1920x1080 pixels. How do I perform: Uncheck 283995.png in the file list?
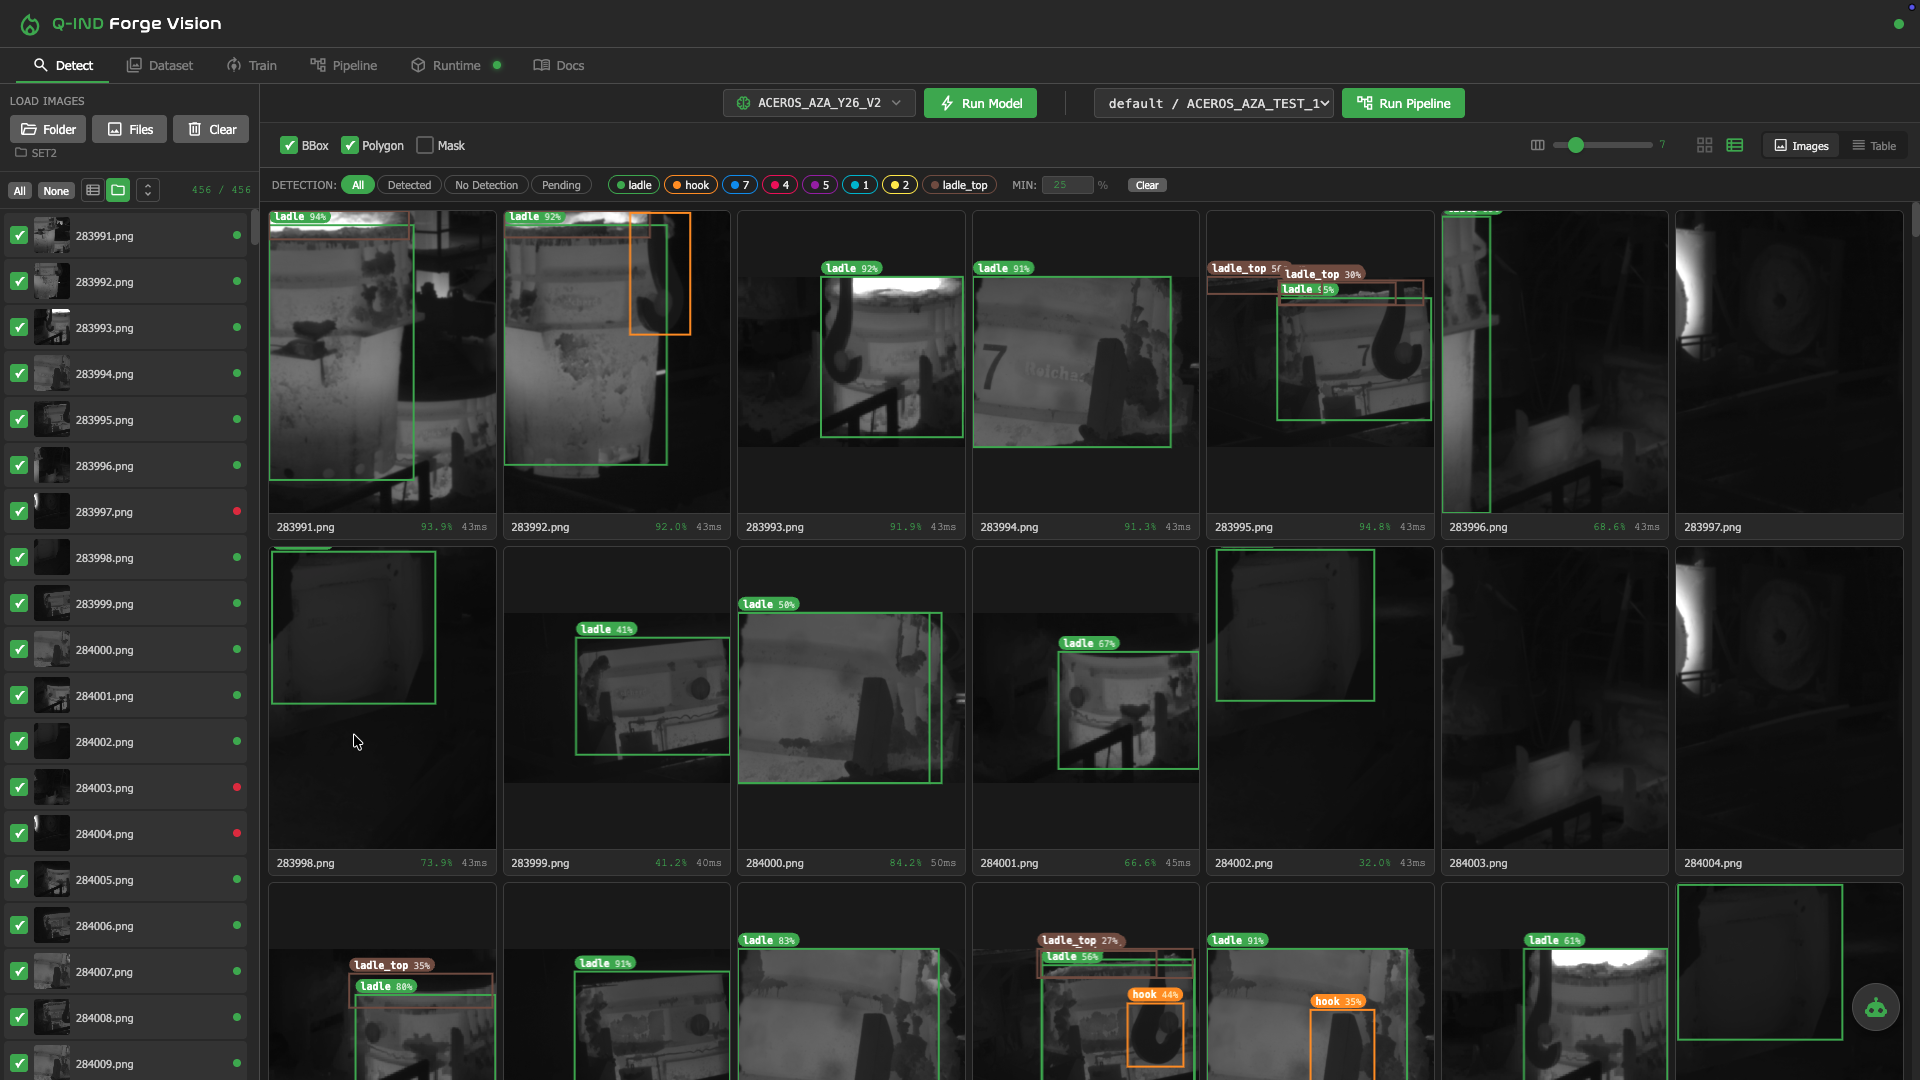[x=19, y=420]
